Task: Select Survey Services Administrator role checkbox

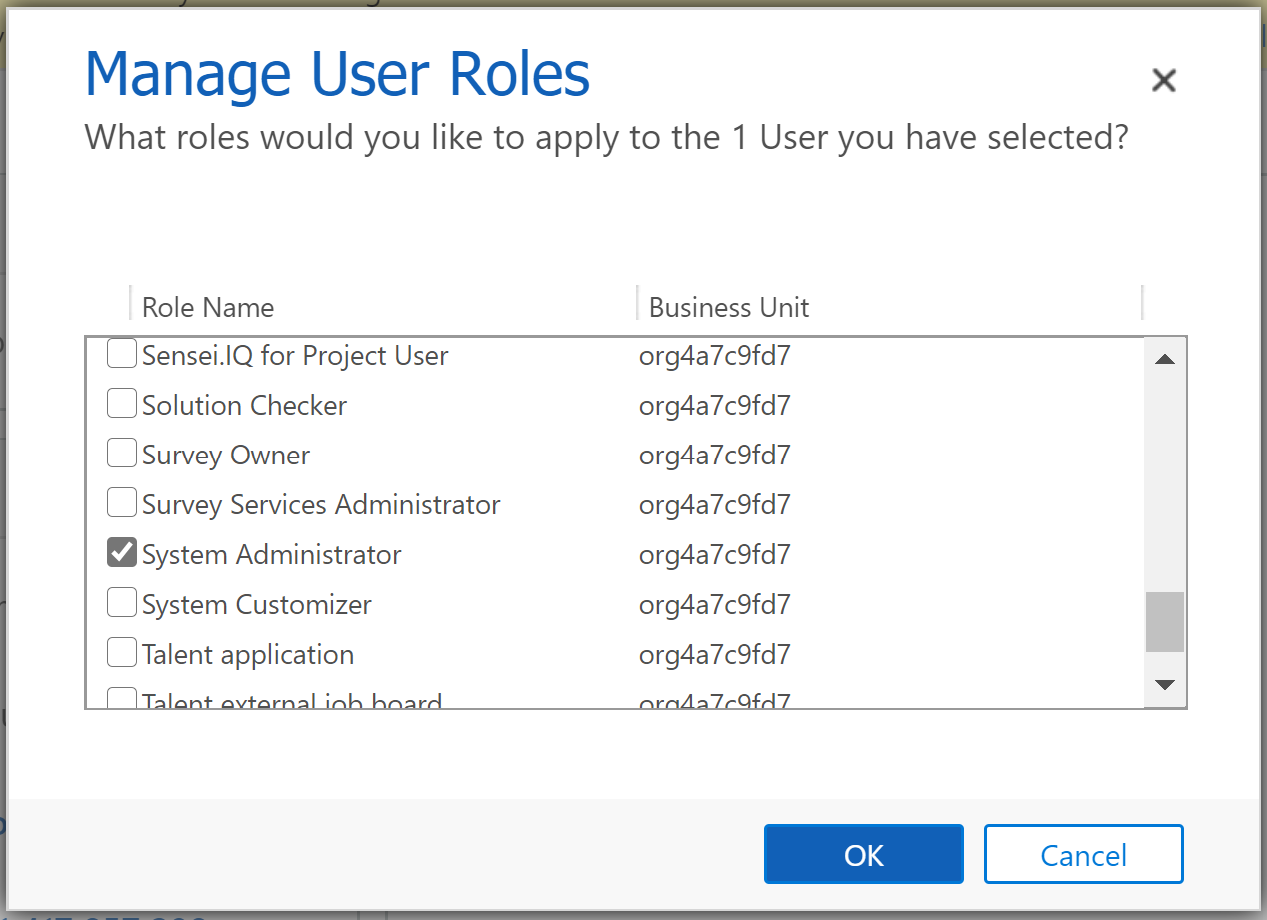Action: click(122, 504)
